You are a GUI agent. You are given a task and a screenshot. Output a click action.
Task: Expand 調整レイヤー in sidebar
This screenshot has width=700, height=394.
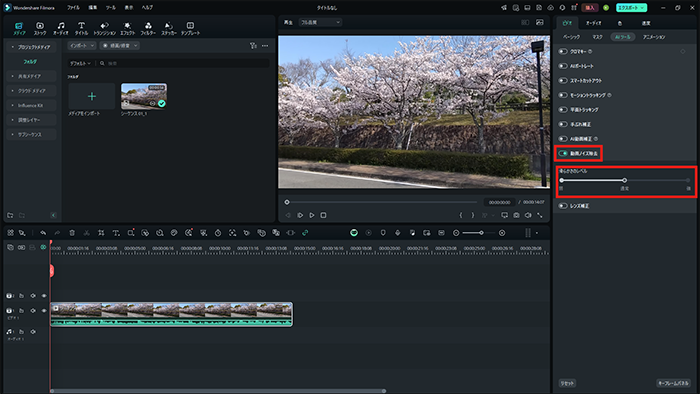click(31, 120)
